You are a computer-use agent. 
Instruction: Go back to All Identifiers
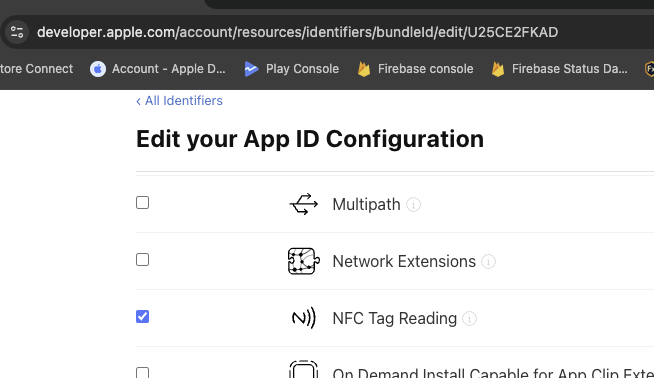pos(179,101)
